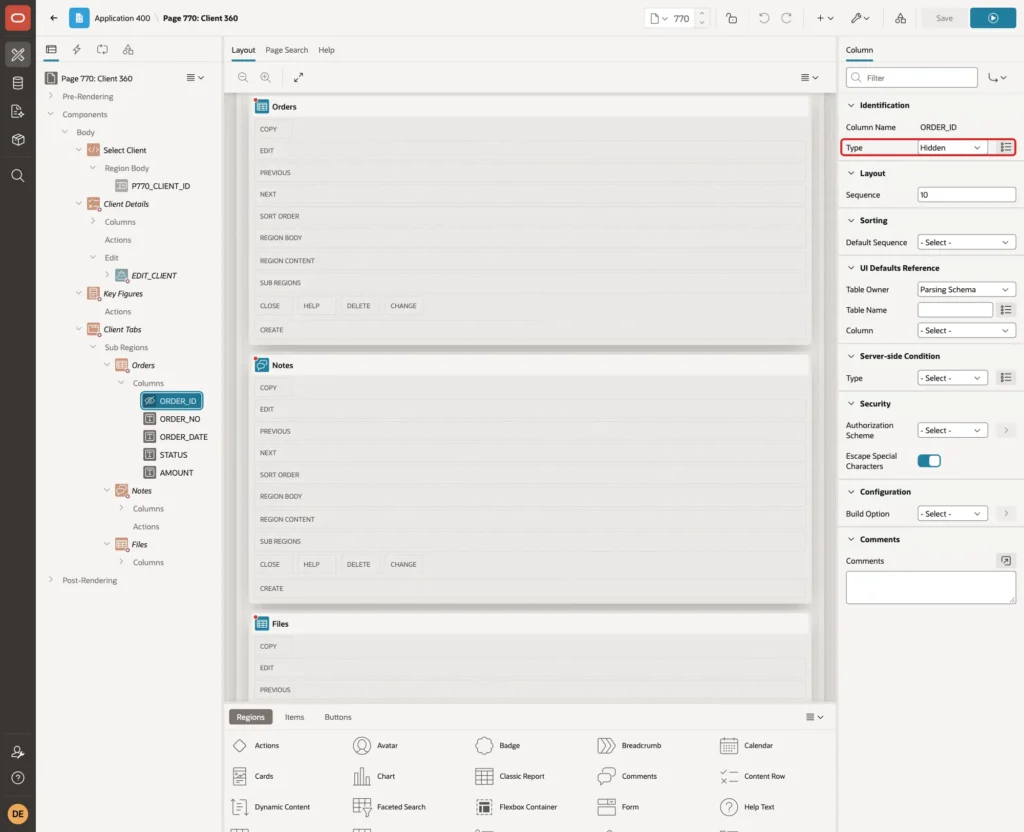Viewport: 1024px width, 832px height.
Task: Click the Save button
Action: click(944, 18)
